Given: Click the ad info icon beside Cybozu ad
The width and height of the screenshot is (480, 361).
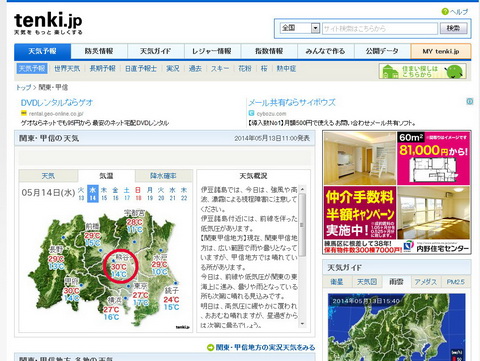Looking at the screenshot, I should point(470,101).
